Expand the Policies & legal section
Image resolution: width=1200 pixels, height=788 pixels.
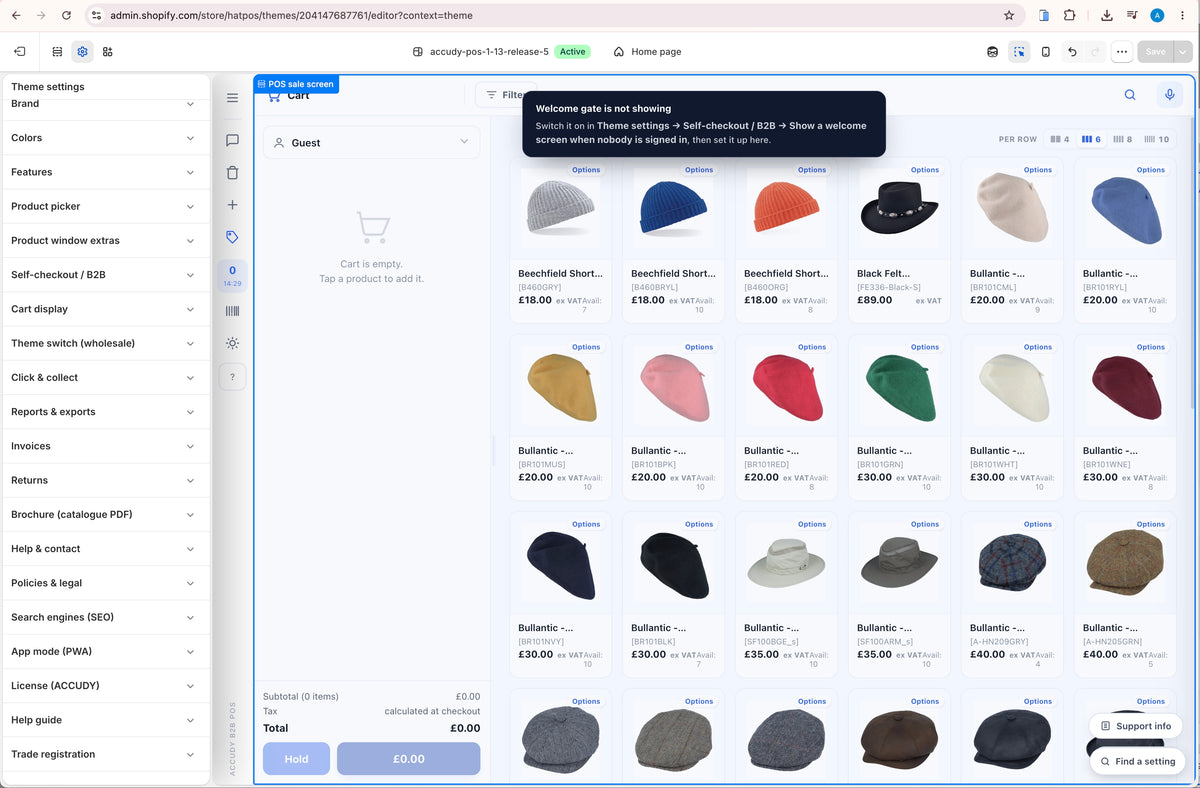(x=105, y=583)
